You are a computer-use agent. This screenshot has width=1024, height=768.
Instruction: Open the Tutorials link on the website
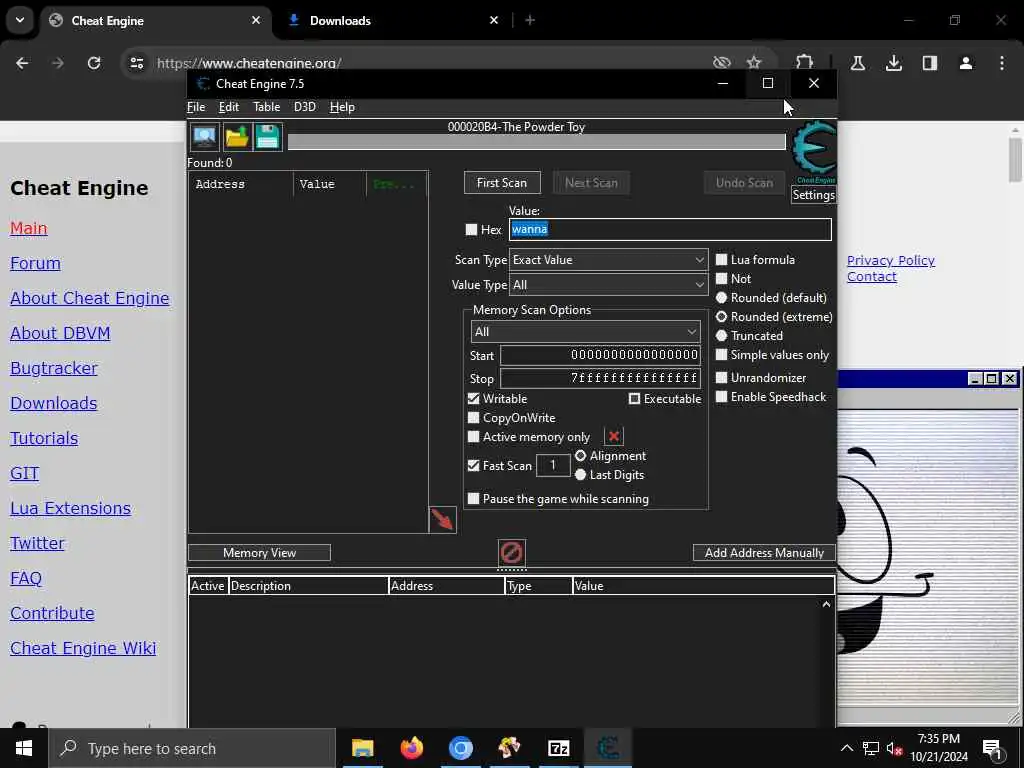[44, 438]
